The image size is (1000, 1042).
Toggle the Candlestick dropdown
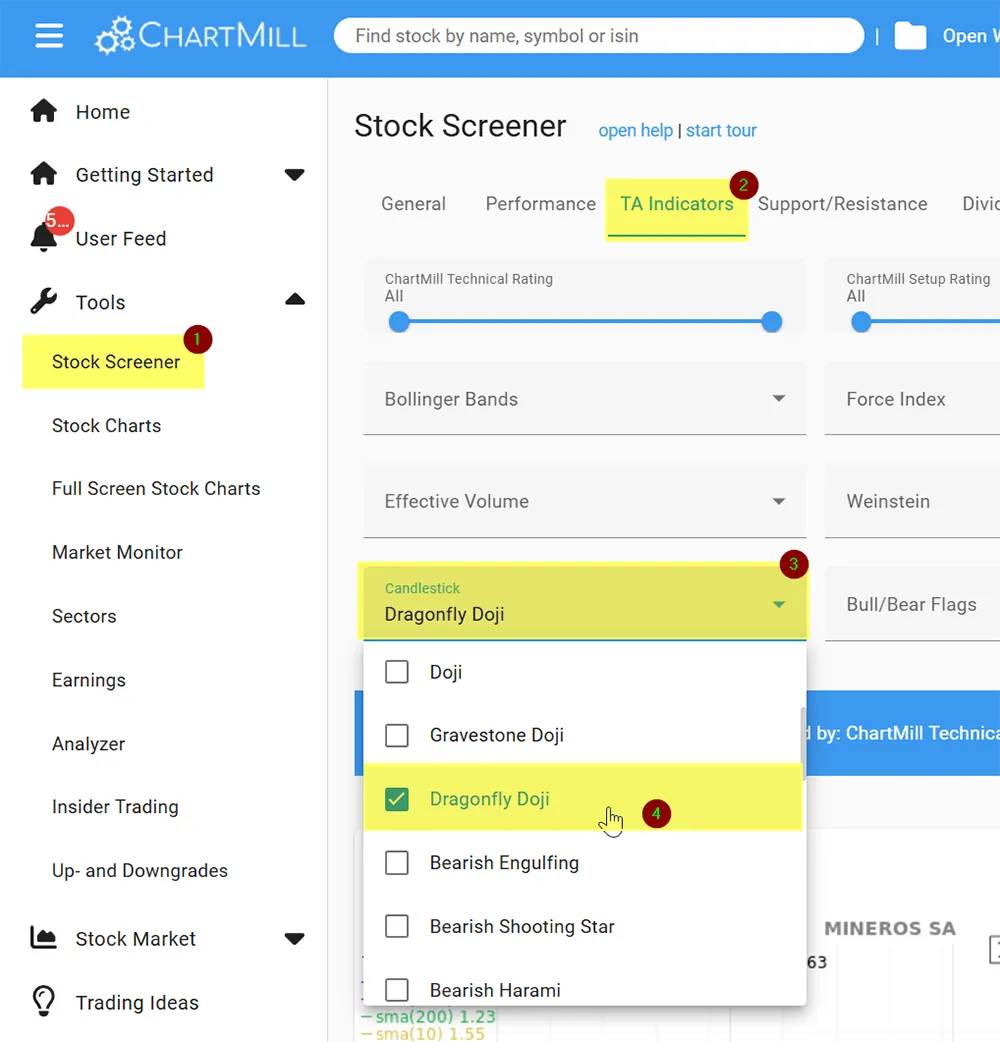(585, 603)
